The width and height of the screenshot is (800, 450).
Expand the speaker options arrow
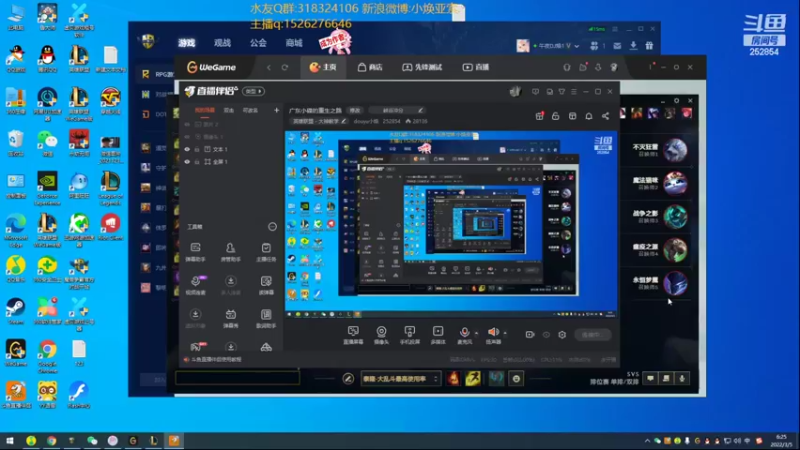(x=505, y=333)
